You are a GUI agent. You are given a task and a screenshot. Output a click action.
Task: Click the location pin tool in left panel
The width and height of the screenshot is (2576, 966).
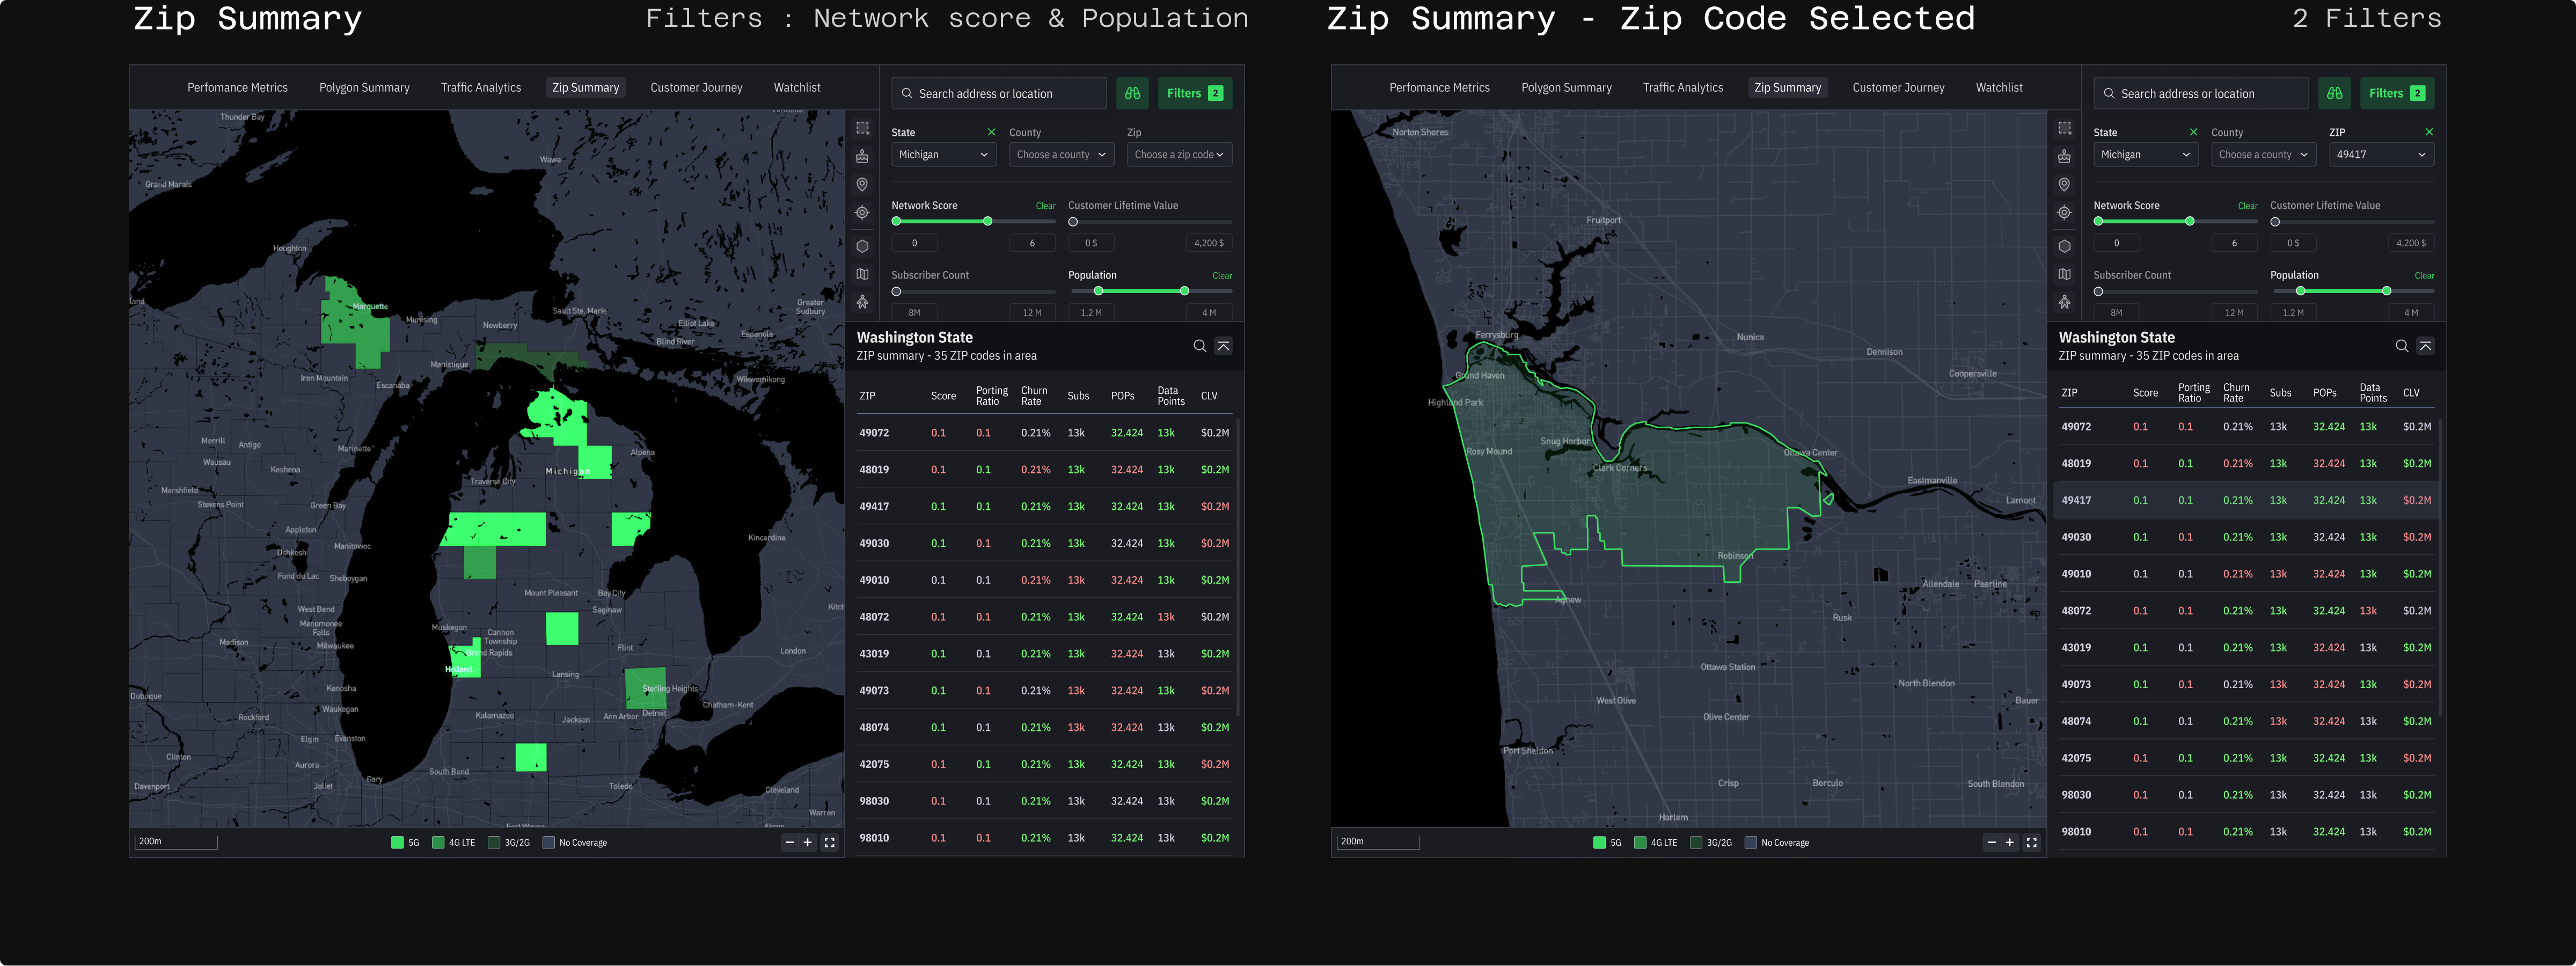(862, 184)
